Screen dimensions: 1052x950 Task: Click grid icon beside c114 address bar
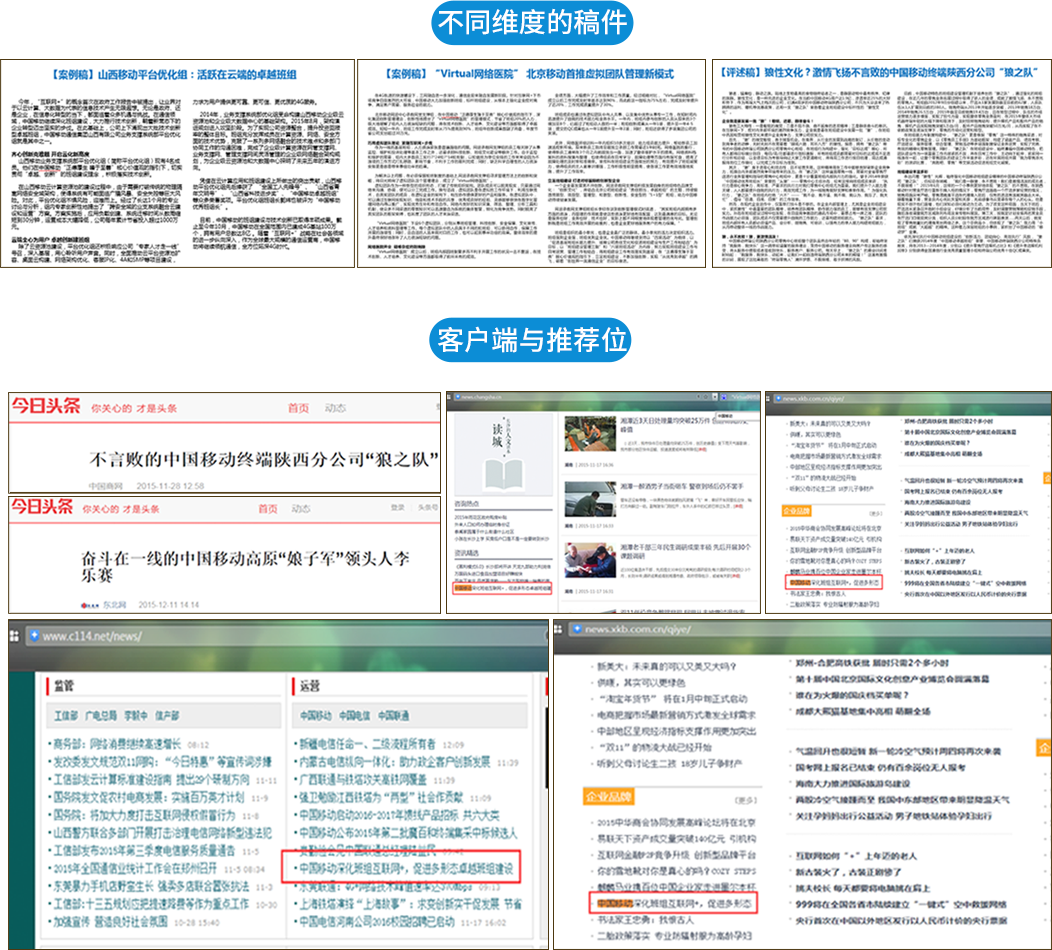point(14,635)
